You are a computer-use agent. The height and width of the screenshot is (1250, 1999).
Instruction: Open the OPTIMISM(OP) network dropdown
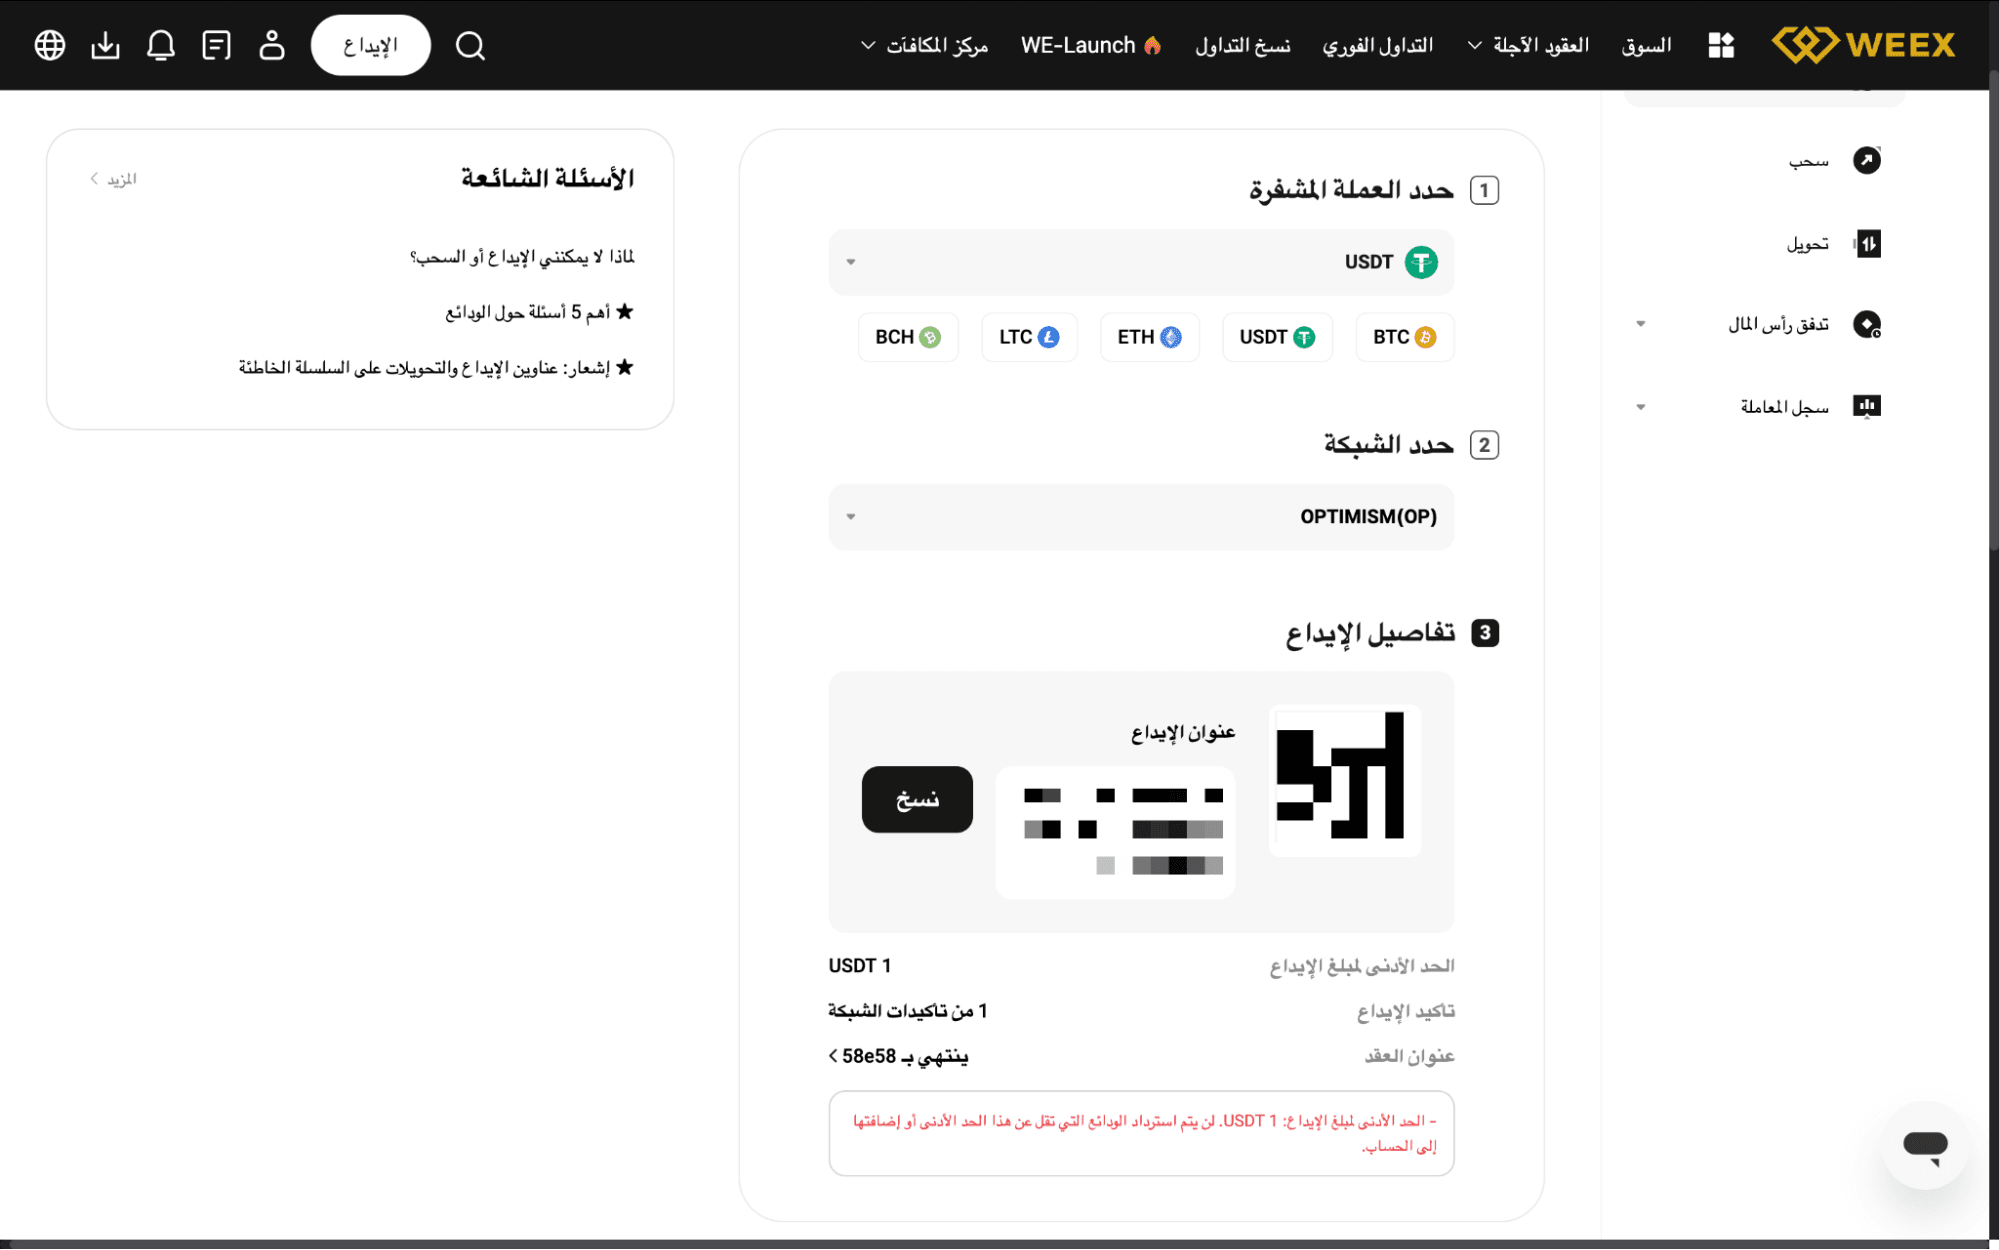coord(1141,517)
